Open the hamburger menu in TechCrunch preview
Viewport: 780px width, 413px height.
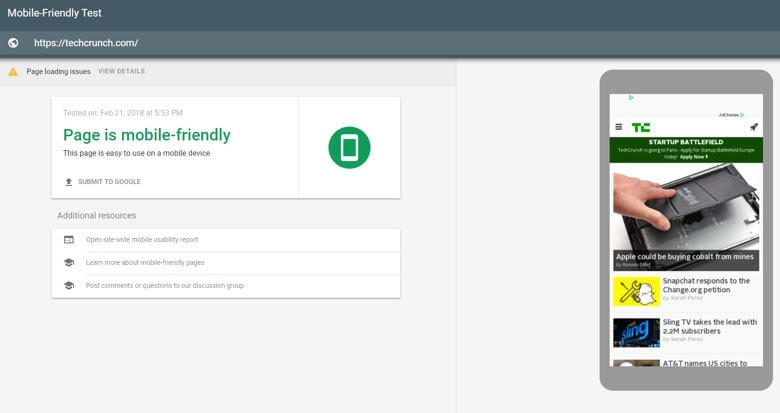(x=619, y=127)
